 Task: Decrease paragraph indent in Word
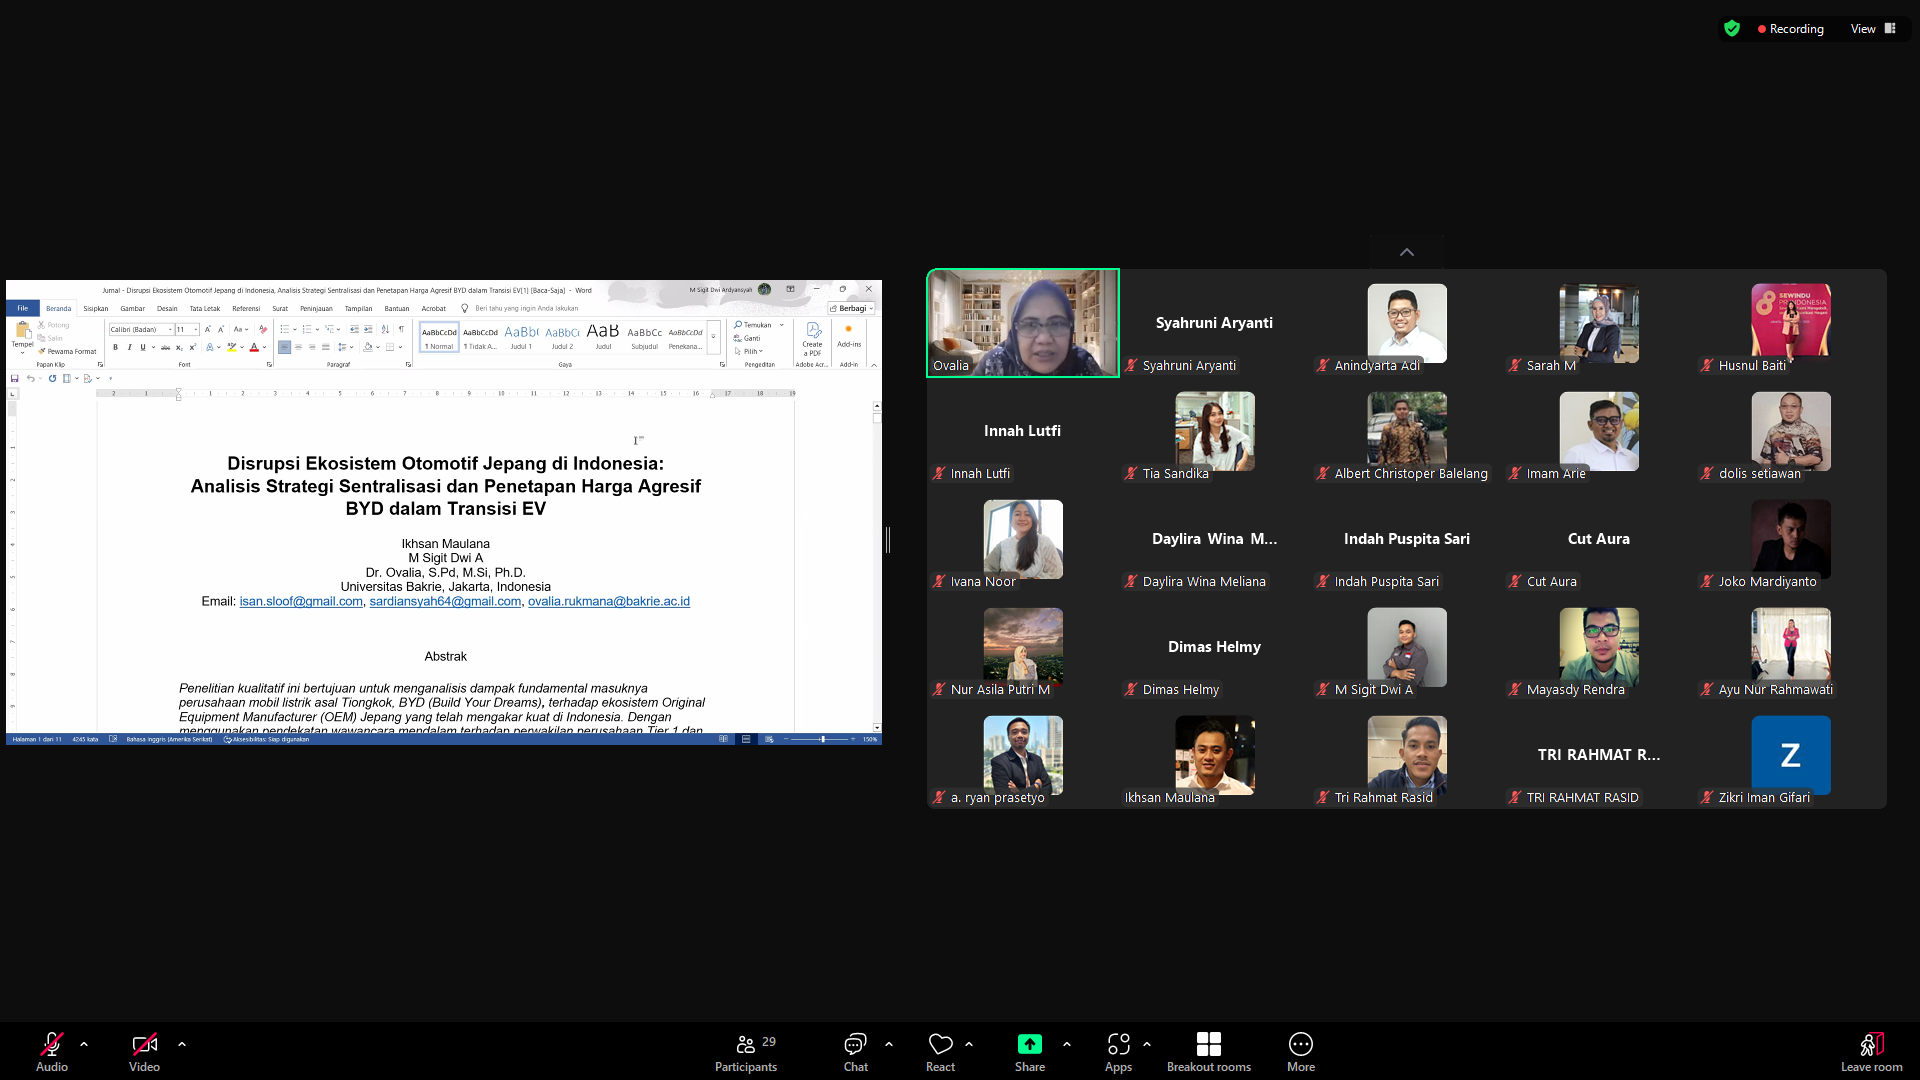point(354,329)
